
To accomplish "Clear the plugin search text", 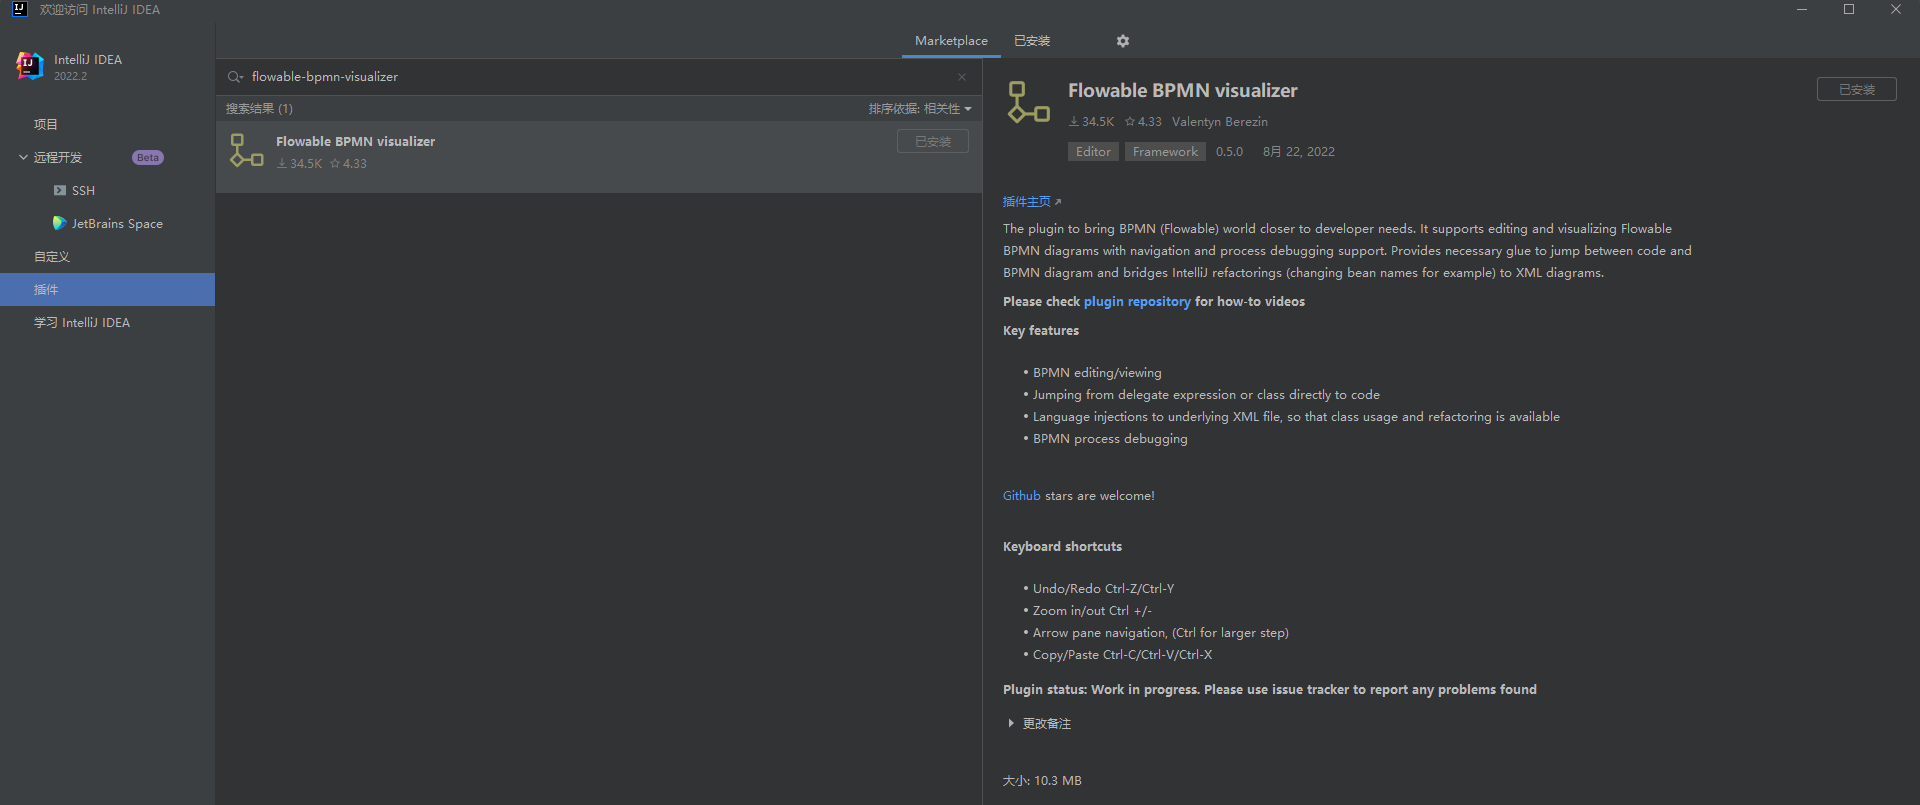I will tap(962, 77).
